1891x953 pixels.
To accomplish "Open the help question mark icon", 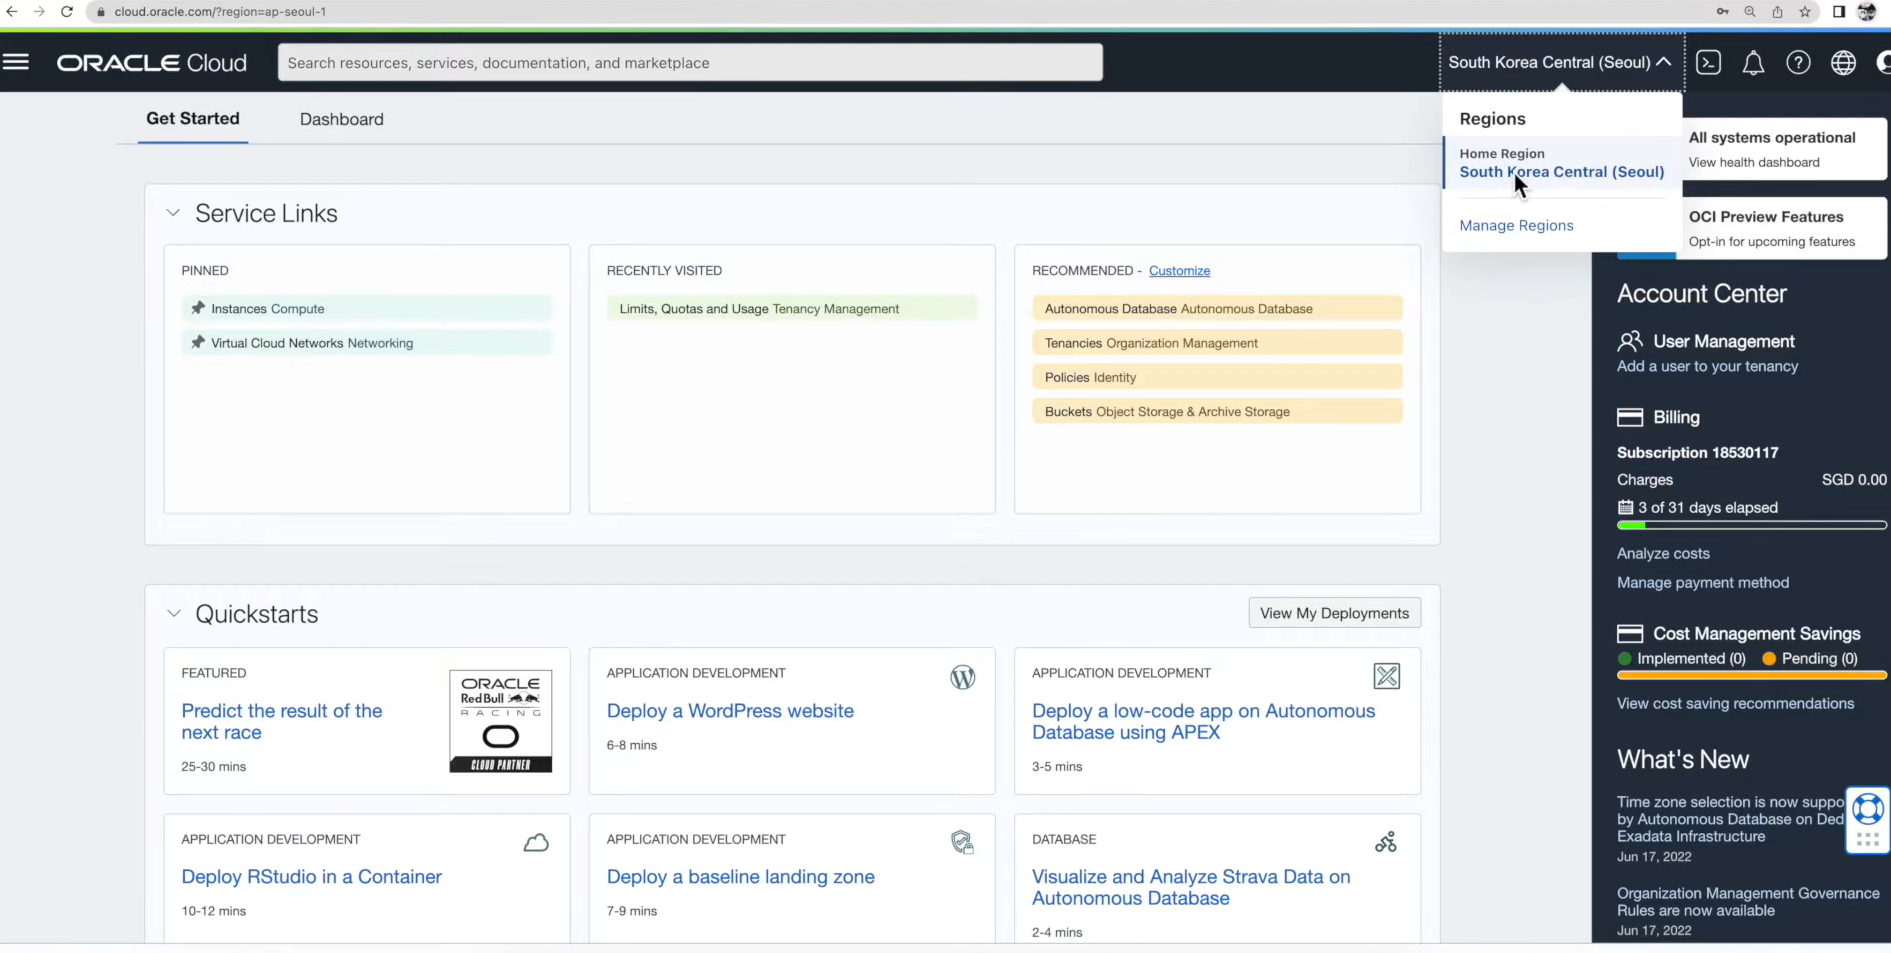I will point(1798,63).
